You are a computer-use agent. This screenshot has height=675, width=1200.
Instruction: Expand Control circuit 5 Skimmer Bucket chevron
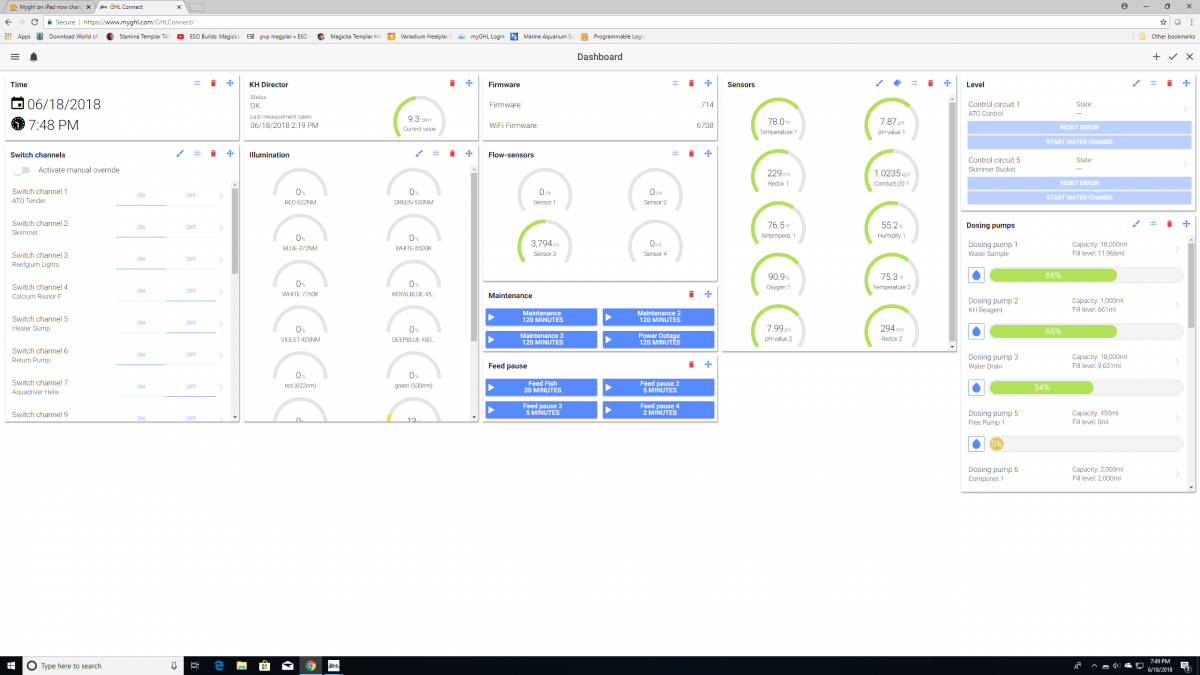click(x=1185, y=164)
